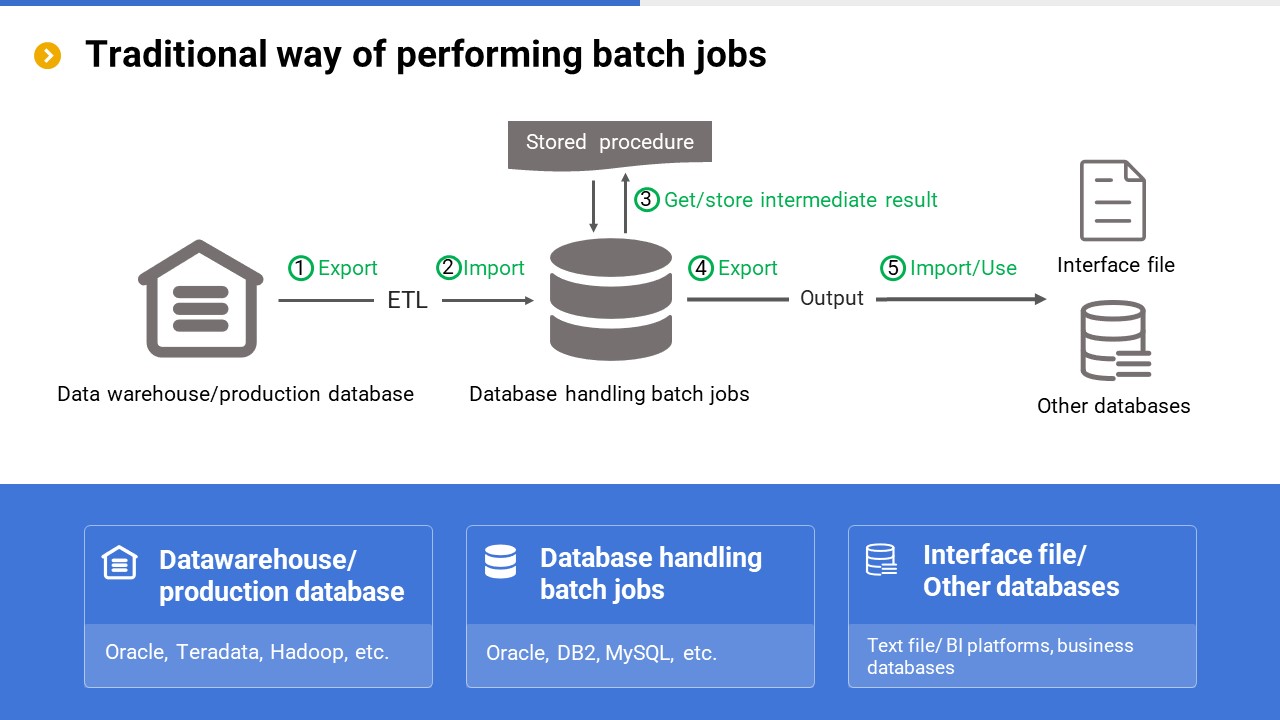The image size is (1280, 720).
Task: Click the Interface file/Other databases card heading
Action: 1020,571
